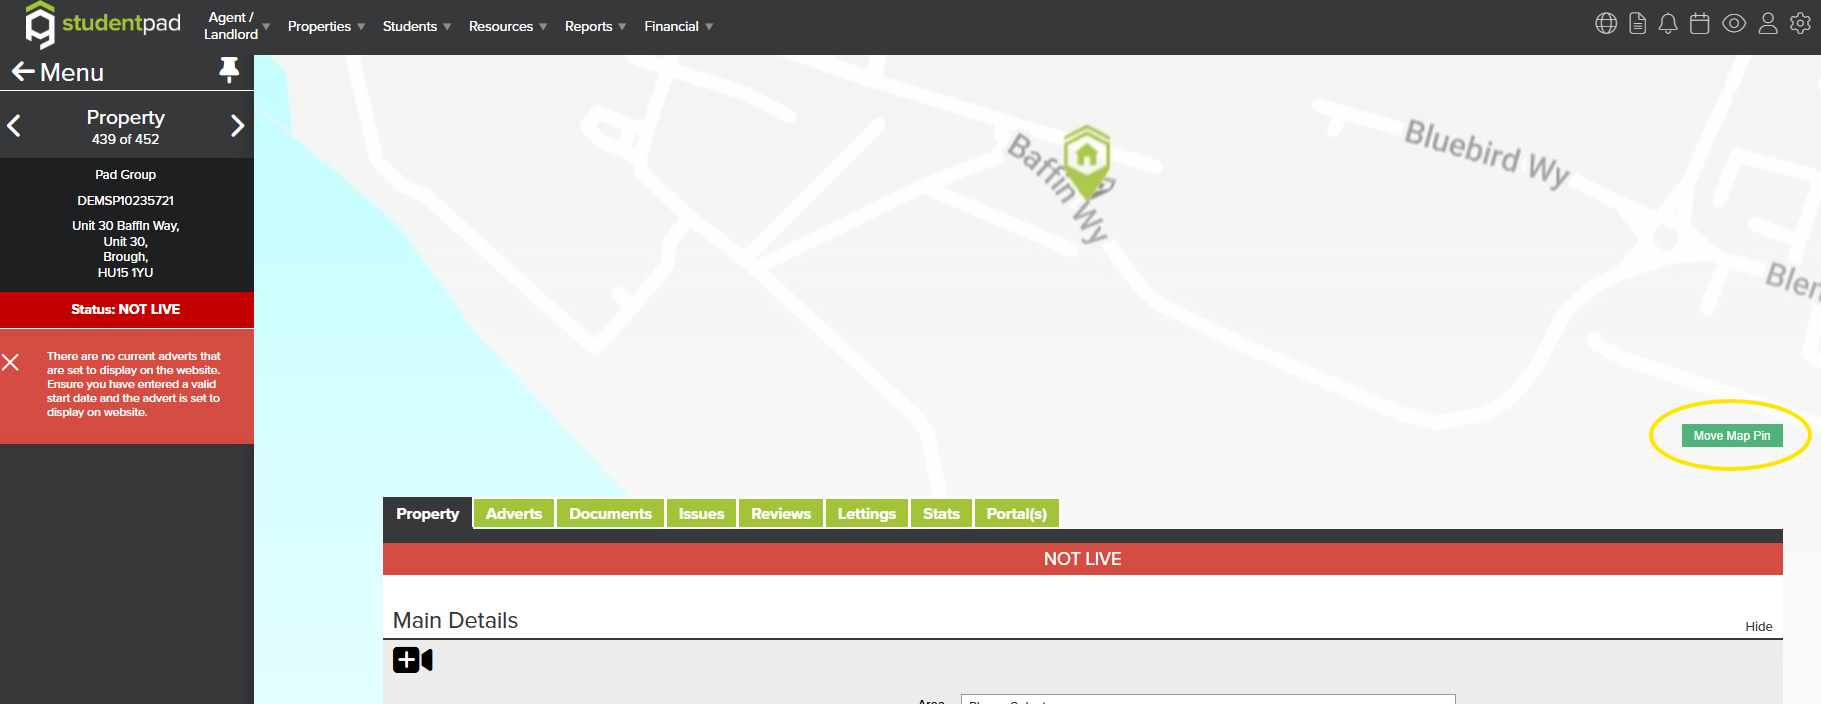Expand the Properties dropdown menu
The width and height of the screenshot is (1821, 704).
click(x=326, y=27)
